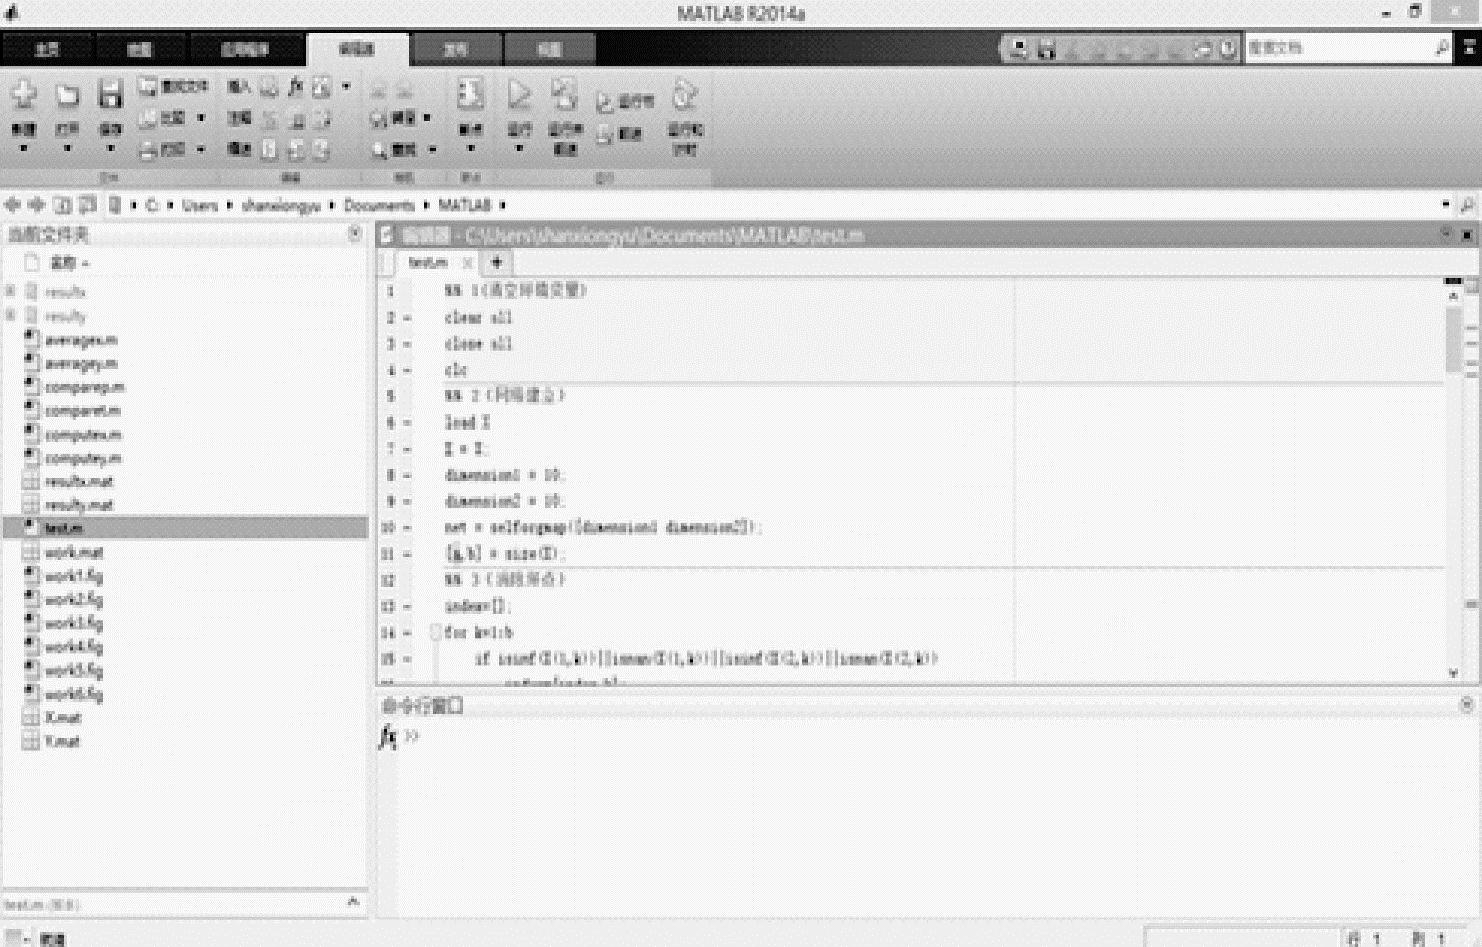Click the Back arrow in the address bar
1482x947 pixels.
[x=13, y=205]
